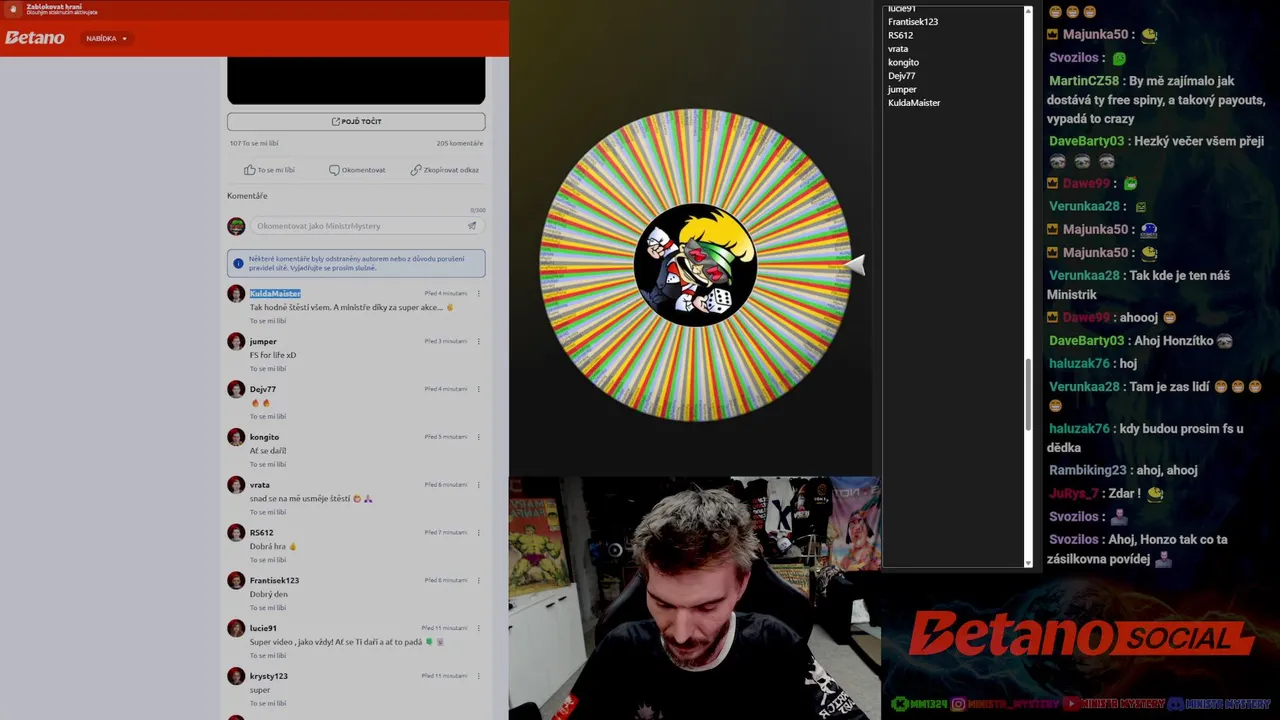Viewport: 1280px width, 720px height.
Task: Select jumper in the wheel names list
Action: click(902, 89)
